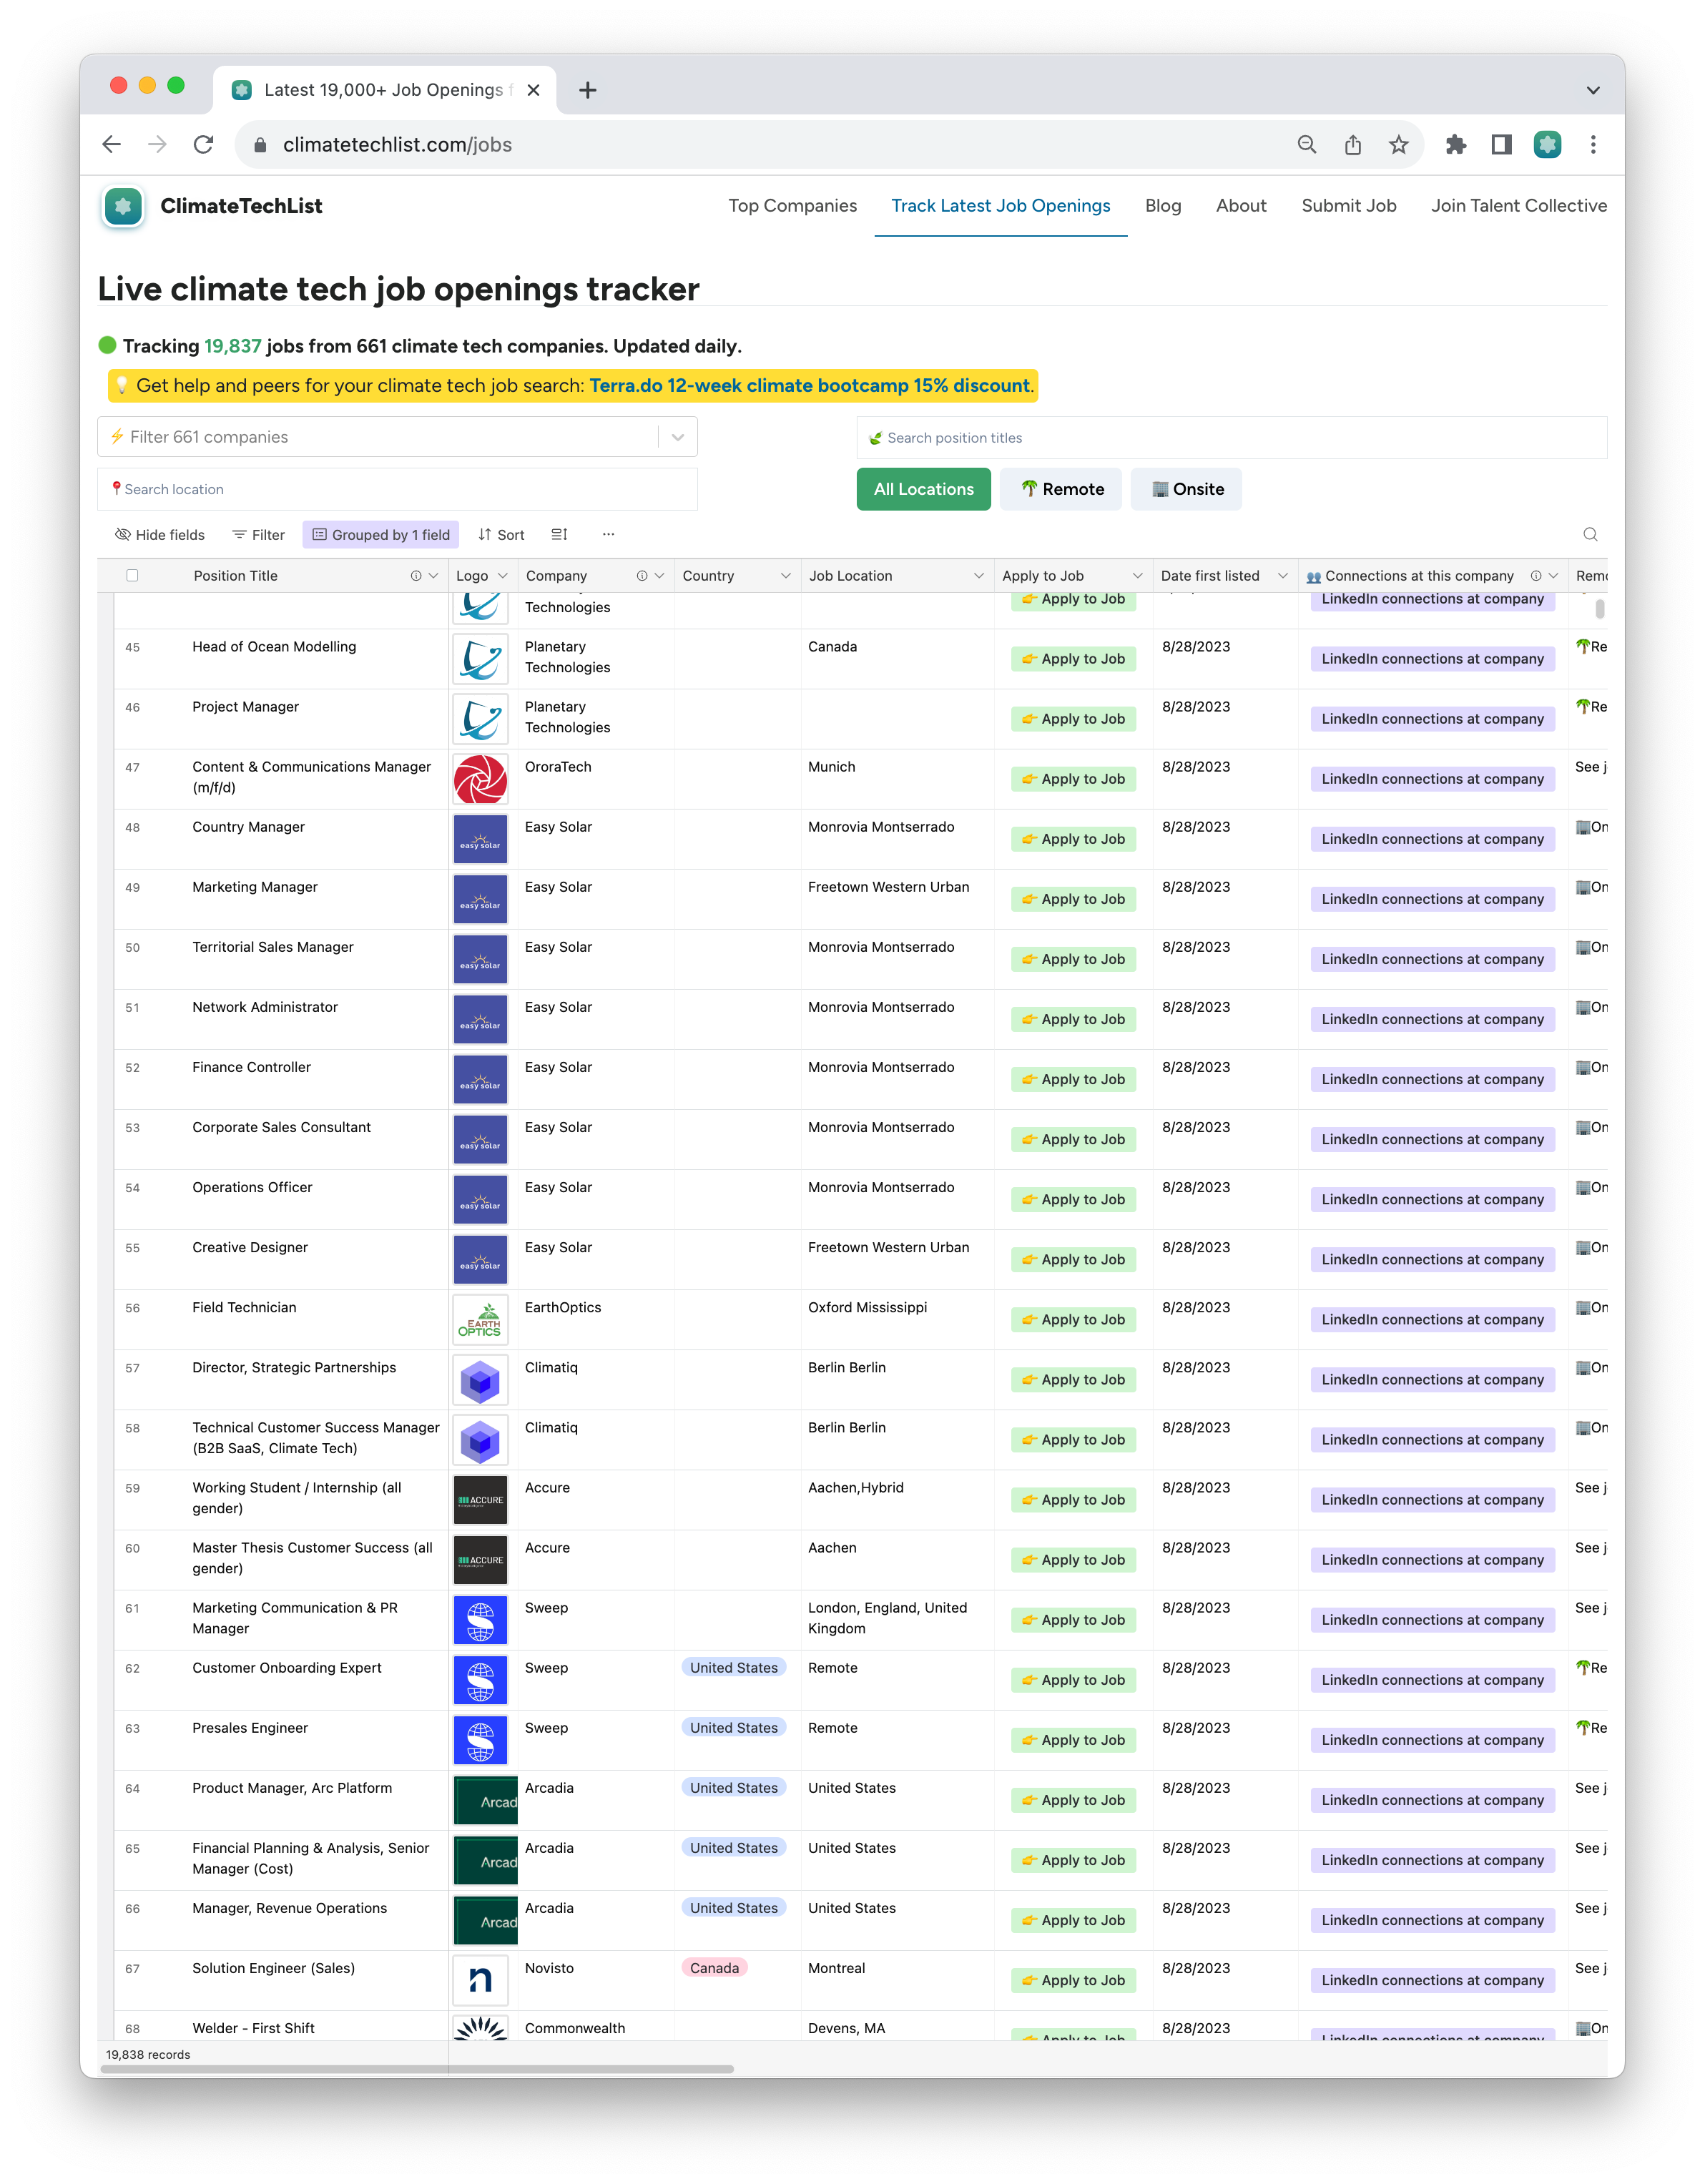
Task: Click the Sort button
Action: click(x=501, y=535)
